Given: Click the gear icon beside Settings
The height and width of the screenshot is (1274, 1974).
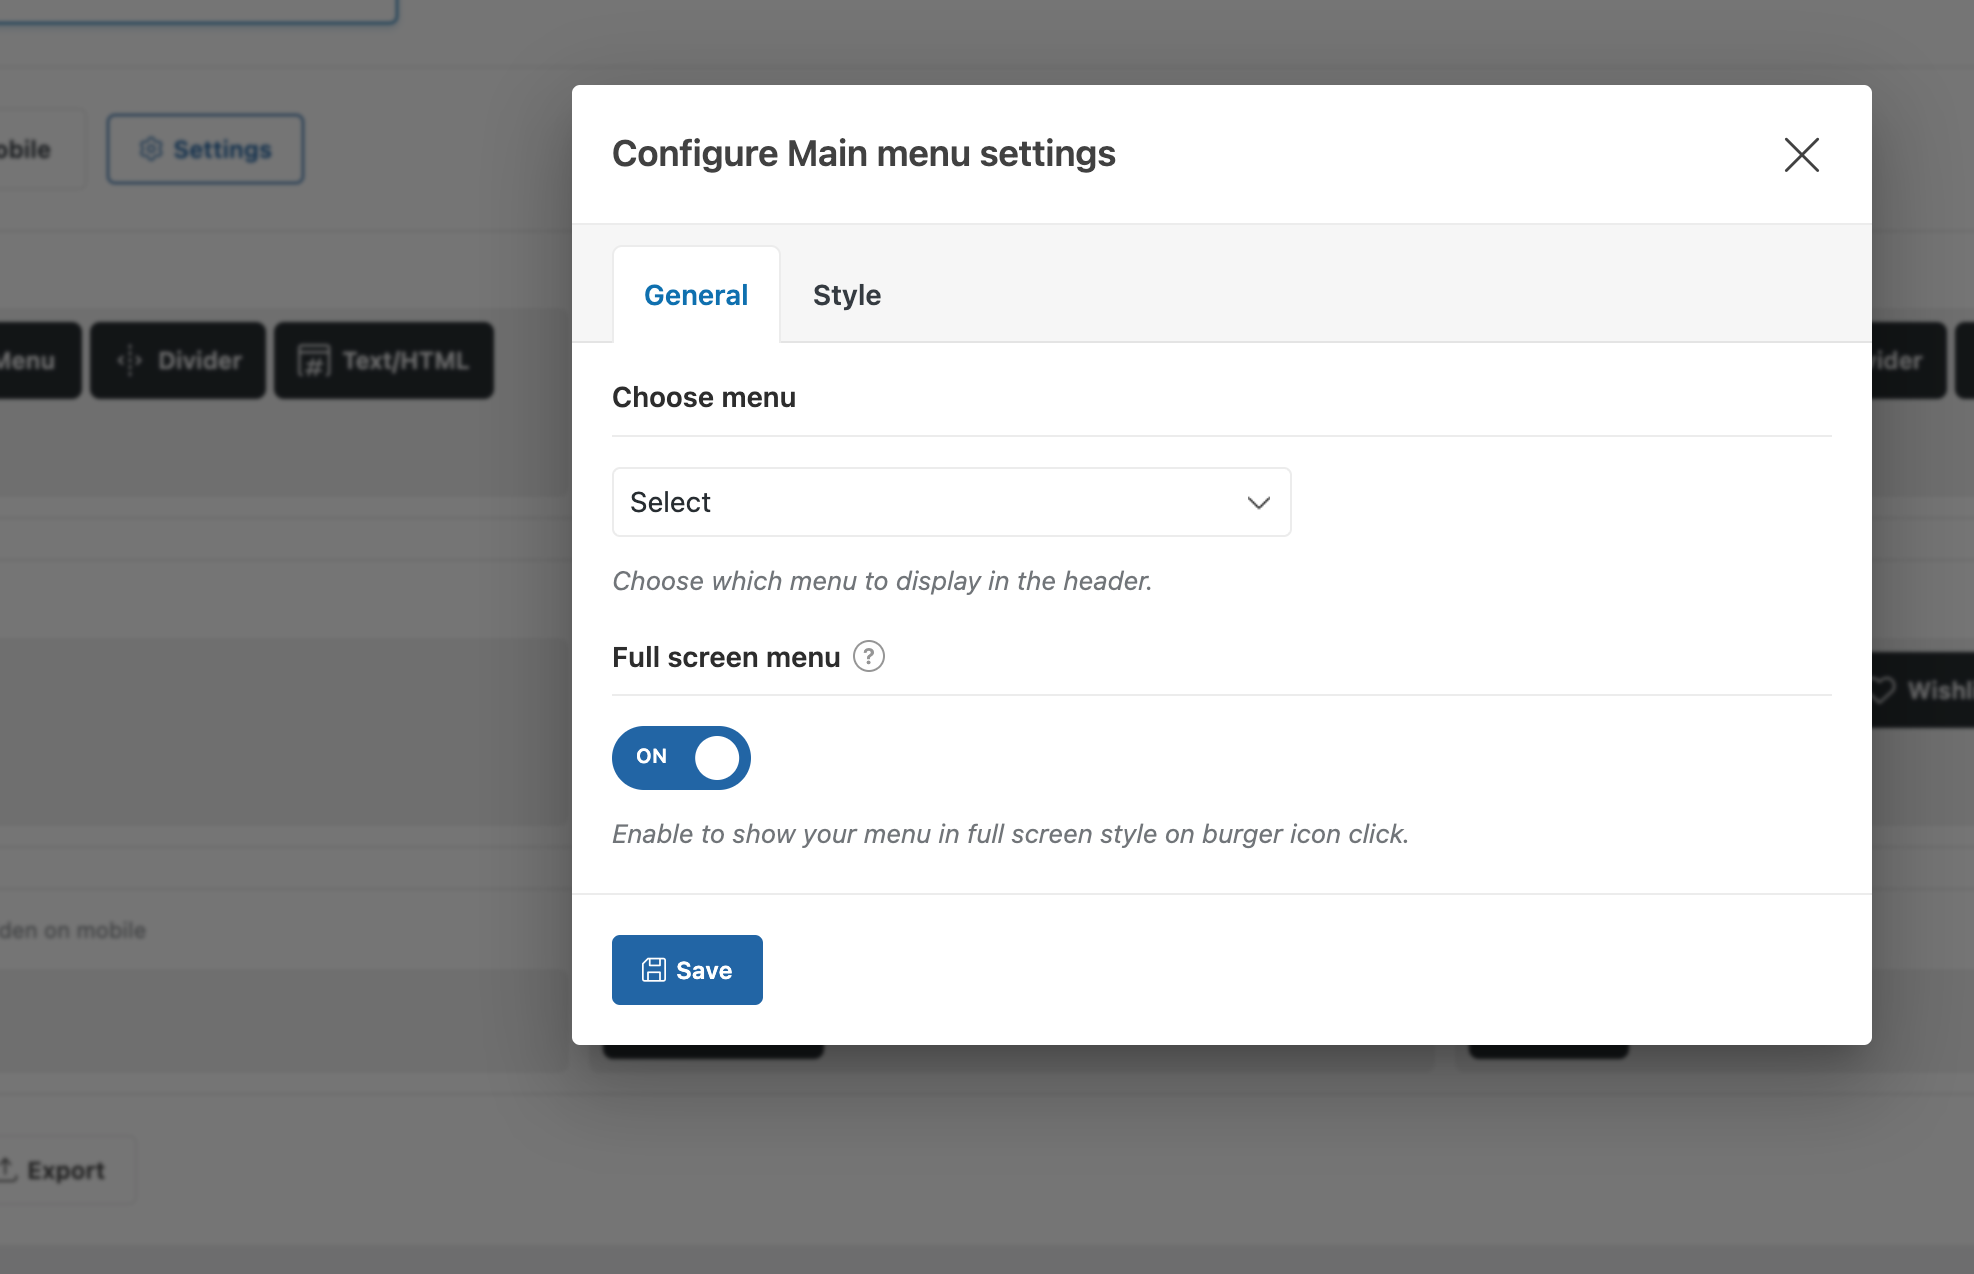Looking at the screenshot, I should click(151, 149).
